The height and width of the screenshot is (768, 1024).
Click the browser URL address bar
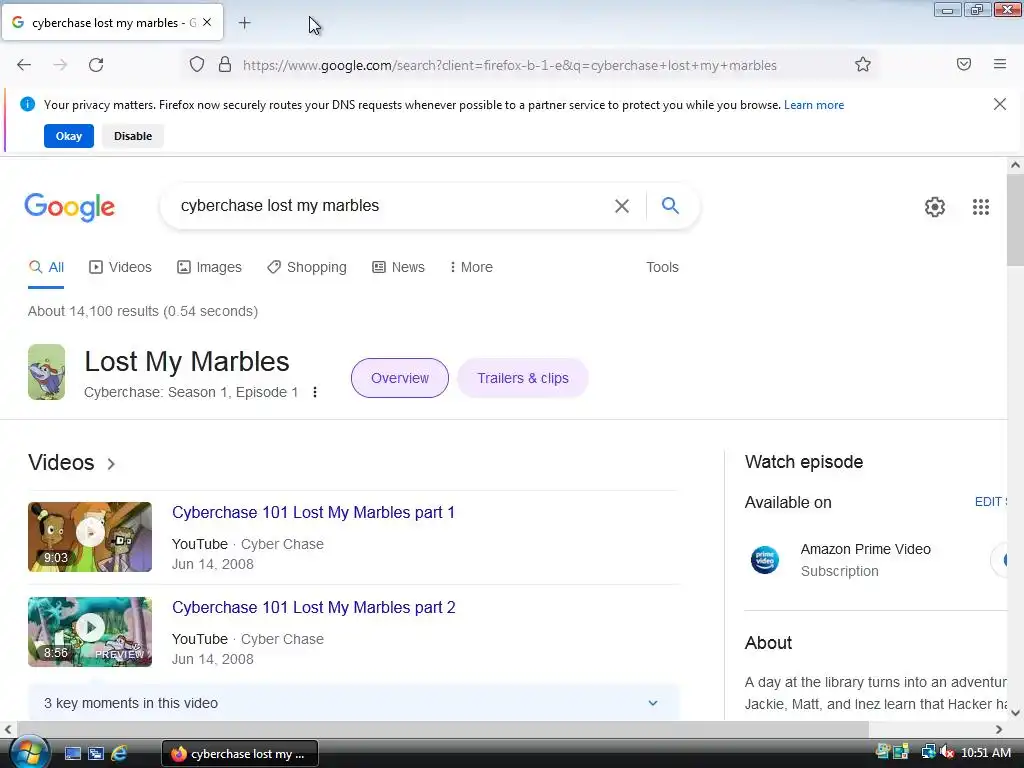click(509, 65)
